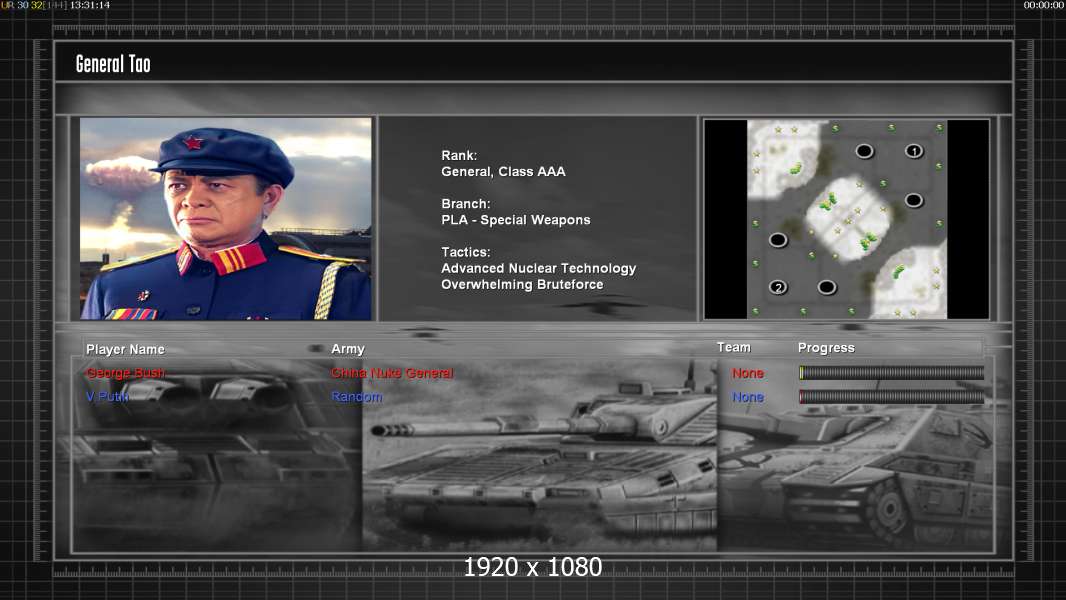Screen dimensions: 1066x600
Task: Click the "Player Name" column header
Action: click(x=125, y=349)
